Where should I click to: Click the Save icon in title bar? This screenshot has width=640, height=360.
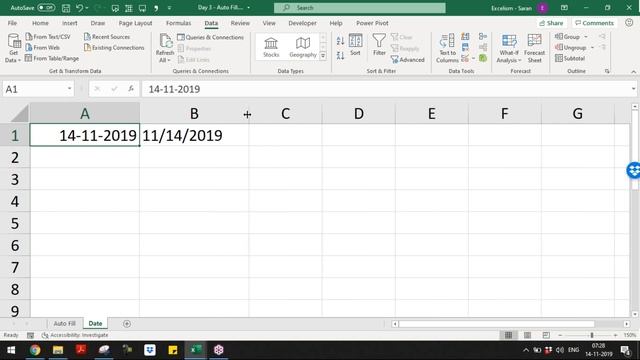click(66, 8)
